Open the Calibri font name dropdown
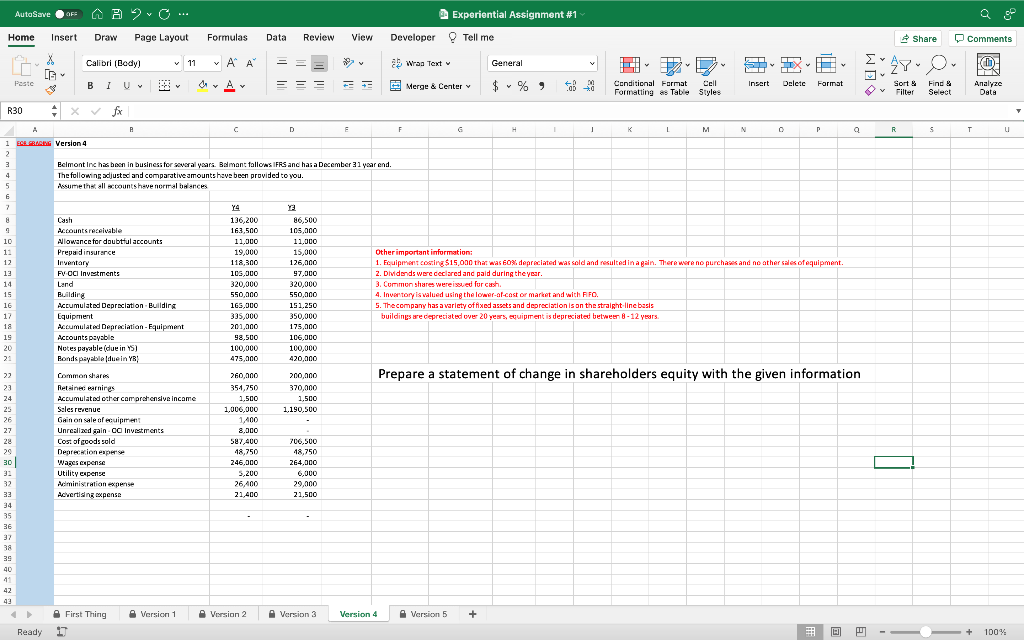The width and height of the screenshot is (1024, 640). click(176, 63)
